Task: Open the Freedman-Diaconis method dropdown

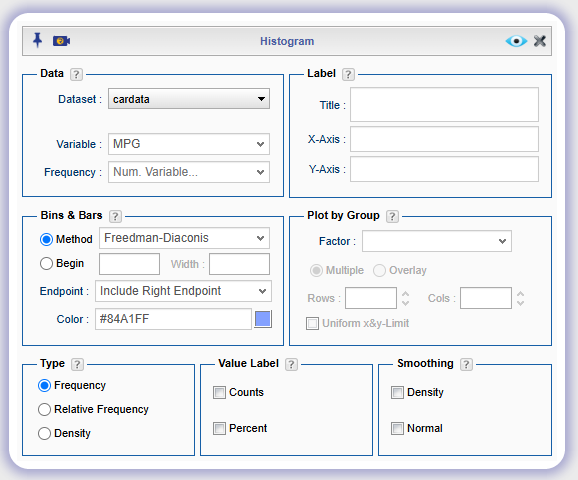Action: [x=184, y=238]
